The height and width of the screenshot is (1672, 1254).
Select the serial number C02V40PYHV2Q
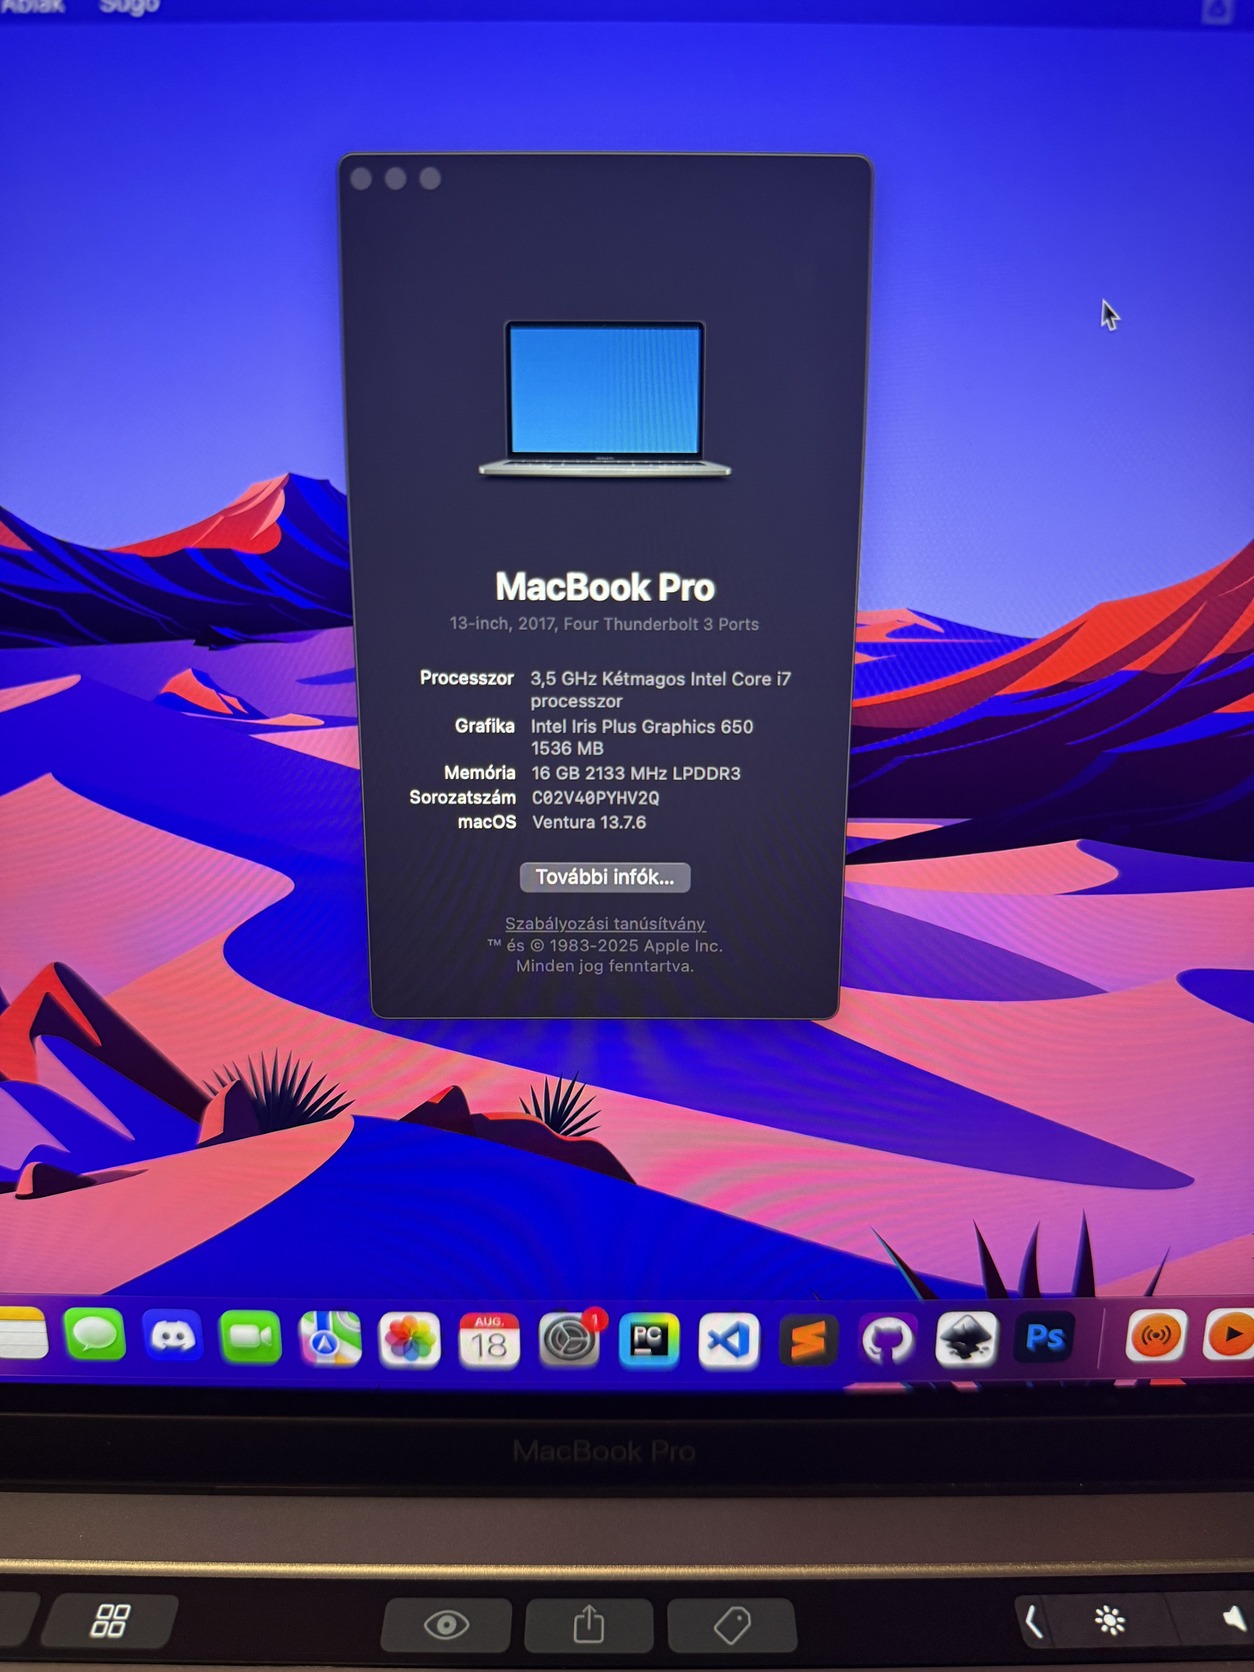point(595,798)
